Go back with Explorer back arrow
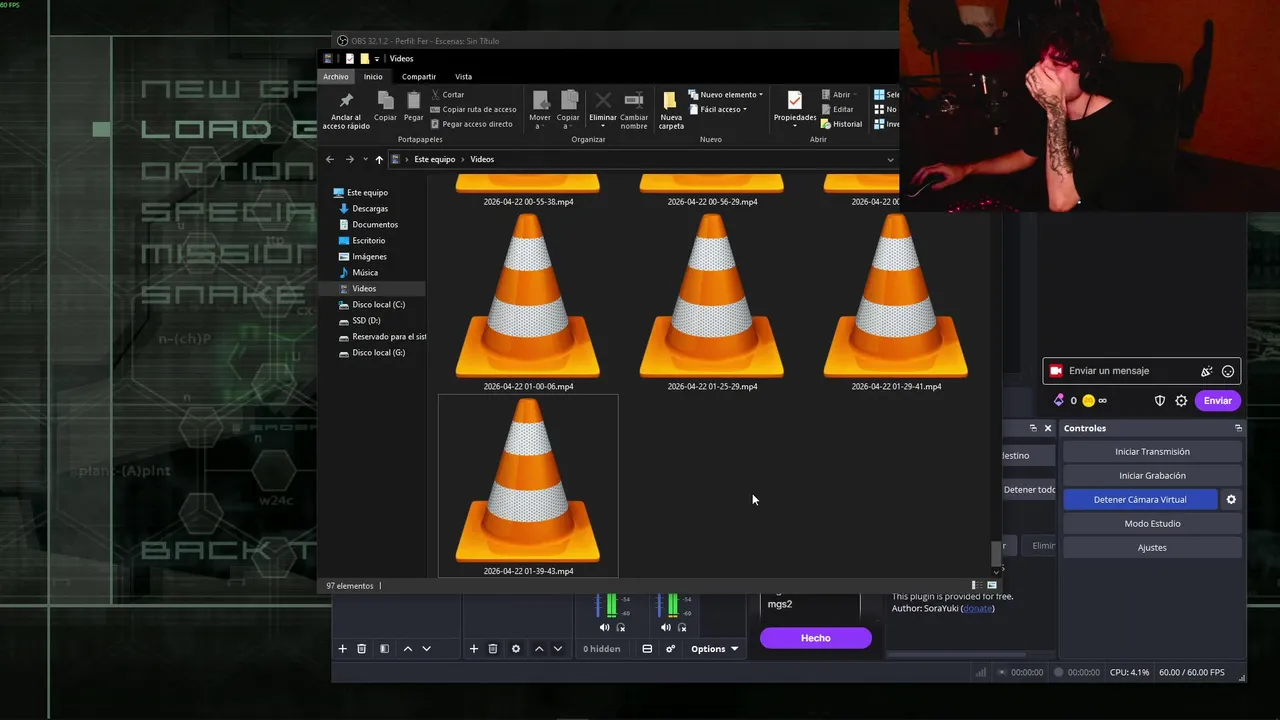Image resolution: width=1280 pixels, height=720 pixels. (330, 159)
